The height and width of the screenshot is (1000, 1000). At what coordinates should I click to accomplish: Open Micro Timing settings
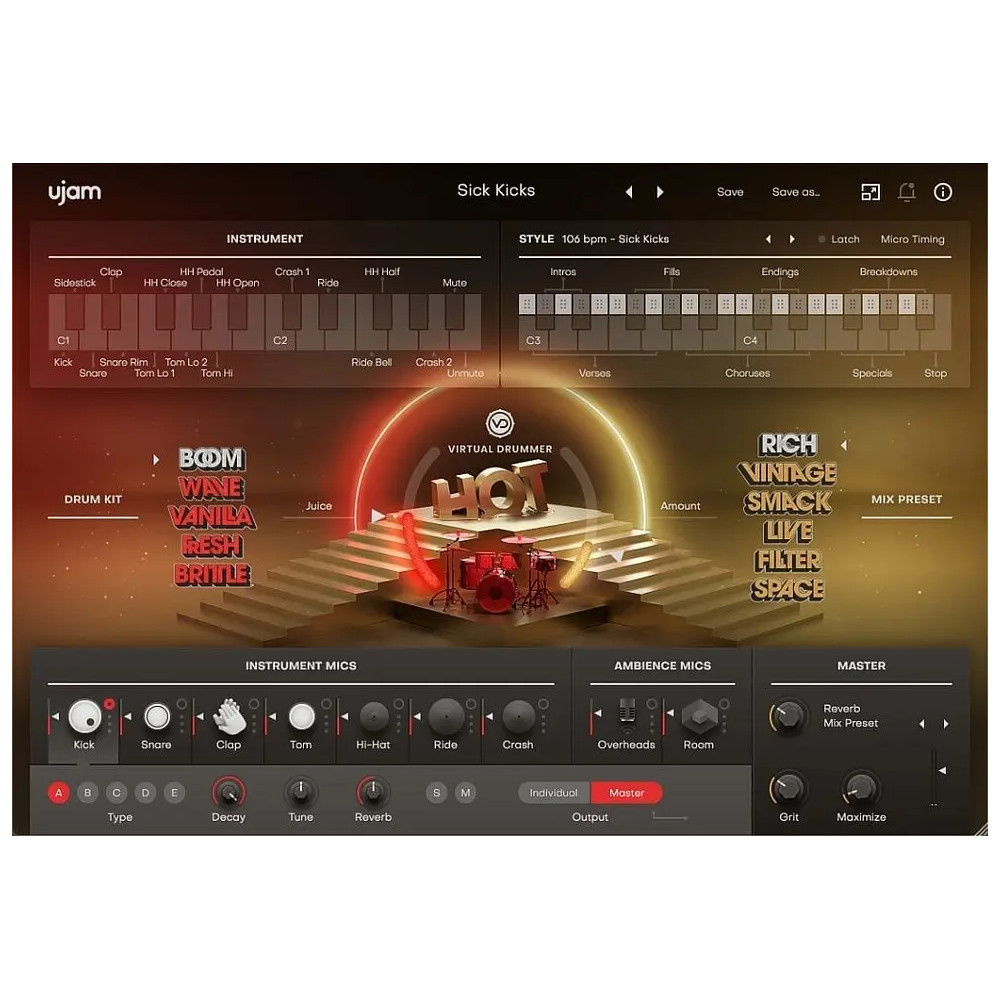click(x=912, y=240)
